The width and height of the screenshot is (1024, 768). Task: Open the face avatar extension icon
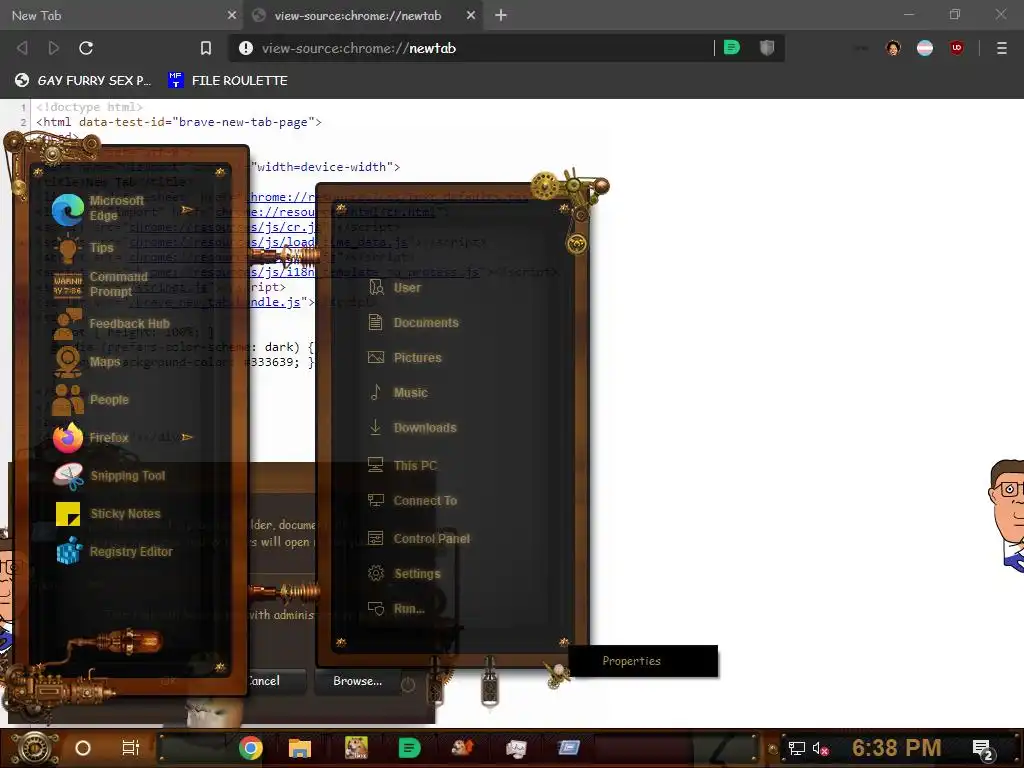893,48
